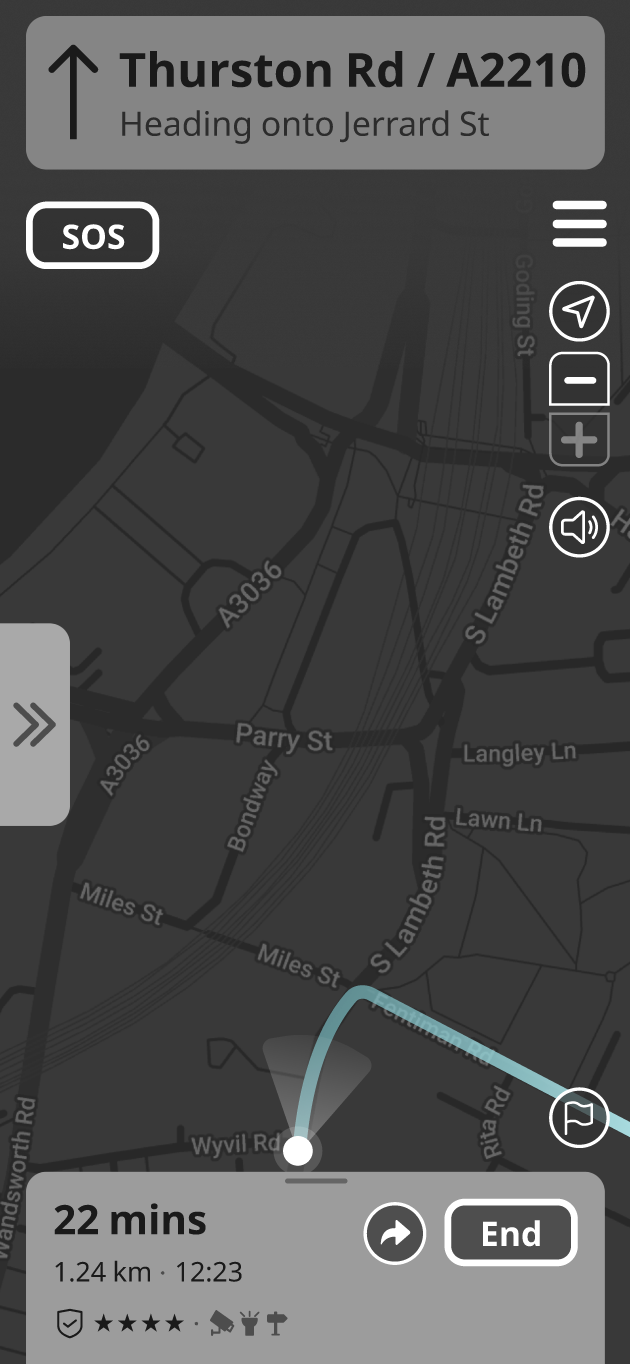Tap the Thurston Rd direction banner

tap(315, 93)
